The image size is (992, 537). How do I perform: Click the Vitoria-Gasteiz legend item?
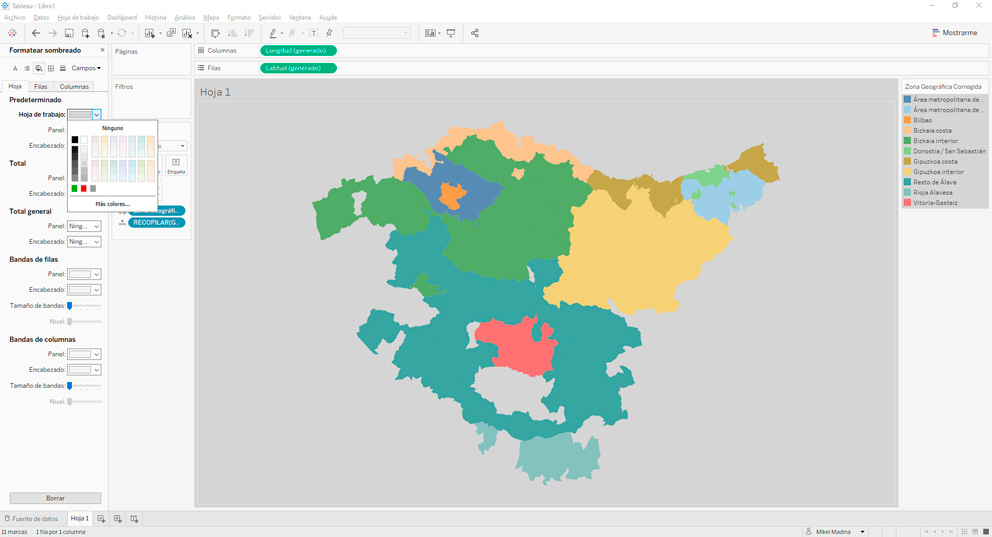[945, 203]
